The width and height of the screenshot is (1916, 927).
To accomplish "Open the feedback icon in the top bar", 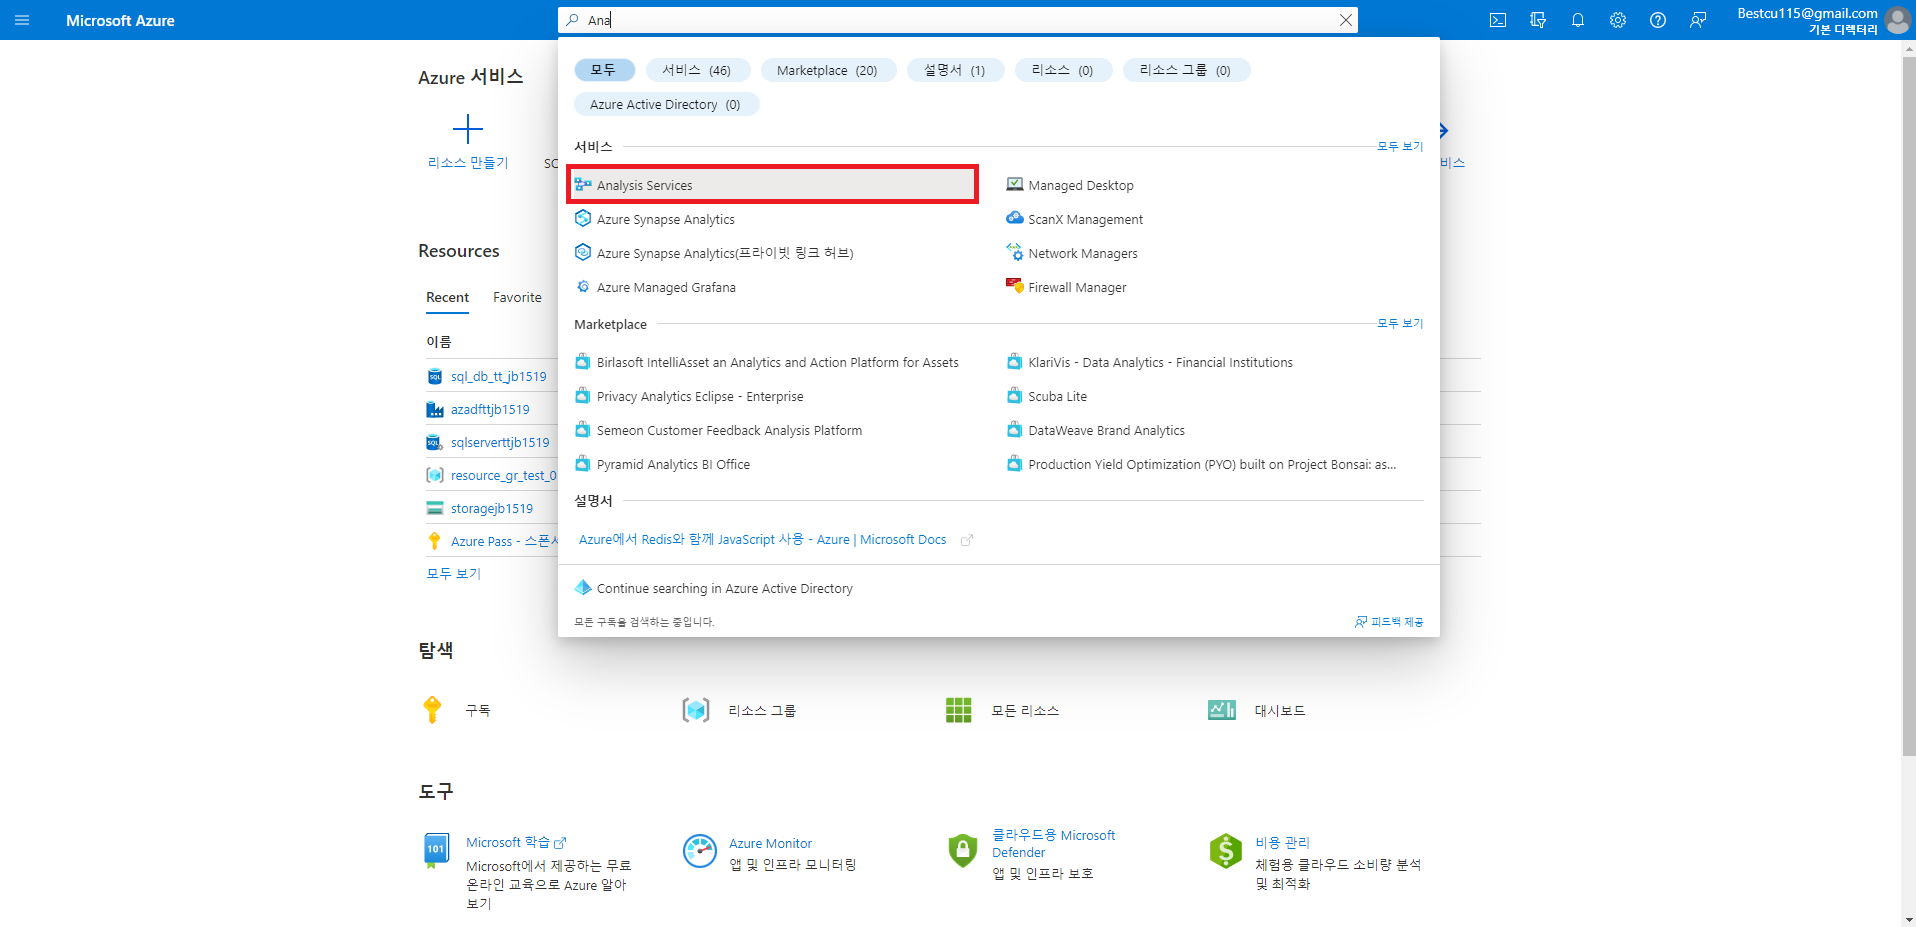I will click(x=1698, y=20).
